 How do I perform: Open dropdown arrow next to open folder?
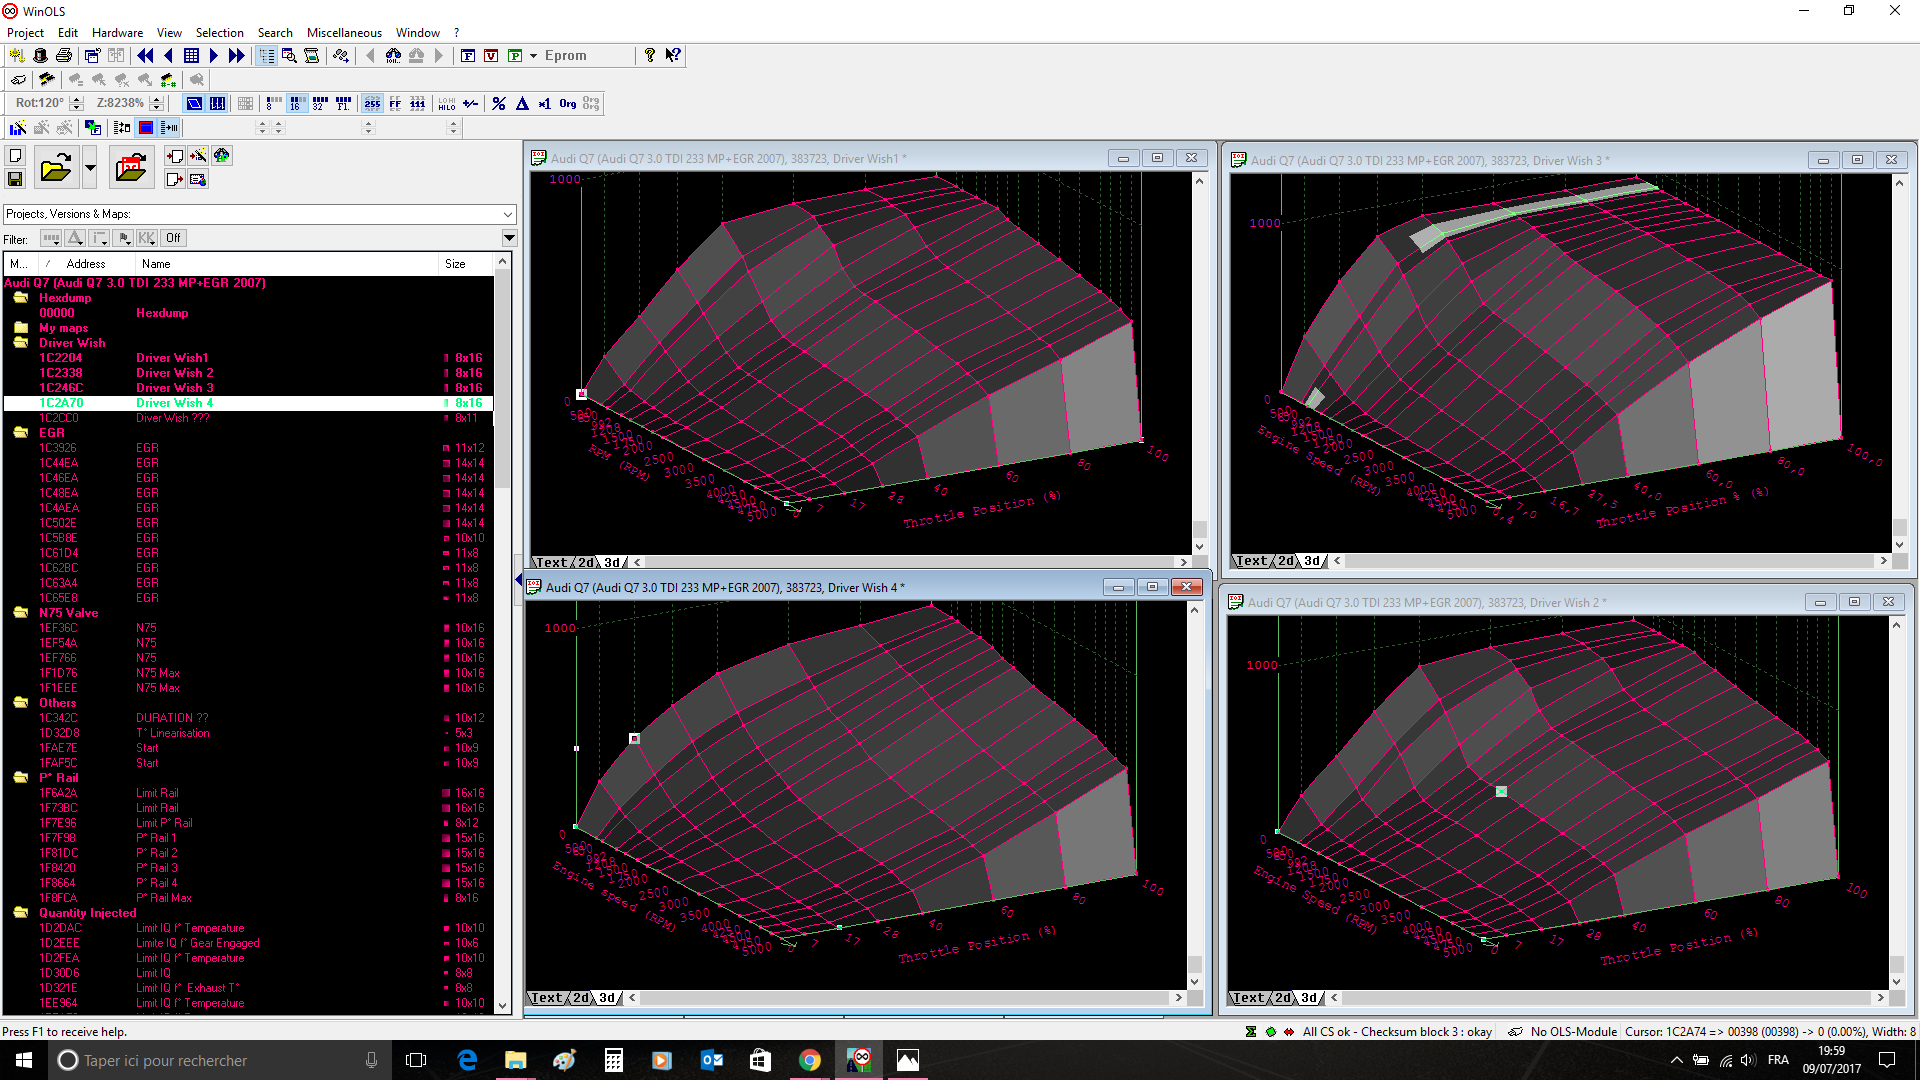pos(90,168)
